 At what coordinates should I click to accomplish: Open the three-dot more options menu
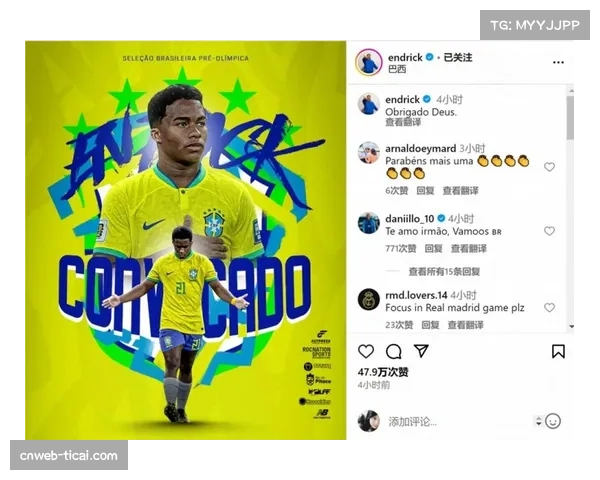pyautogui.click(x=558, y=62)
